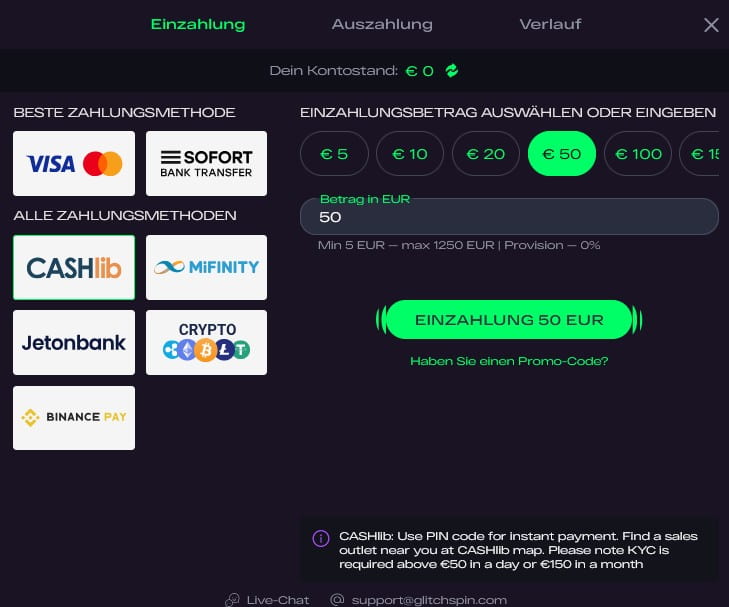The height and width of the screenshot is (607, 729).
Task: Select the € 10 deposit amount
Action: (x=410, y=153)
